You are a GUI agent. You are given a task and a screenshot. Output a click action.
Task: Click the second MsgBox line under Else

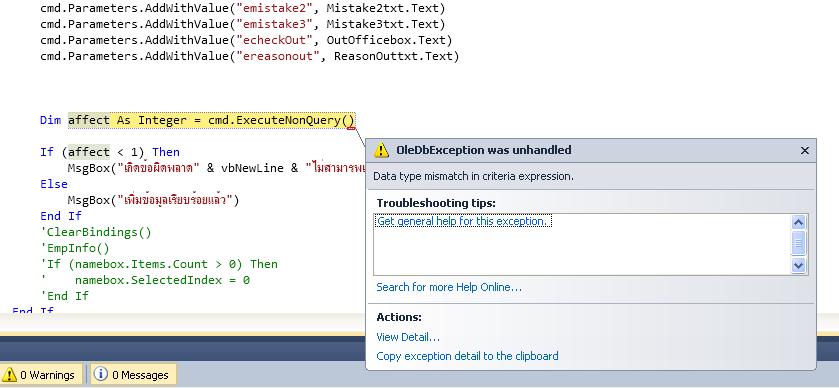coord(153,200)
